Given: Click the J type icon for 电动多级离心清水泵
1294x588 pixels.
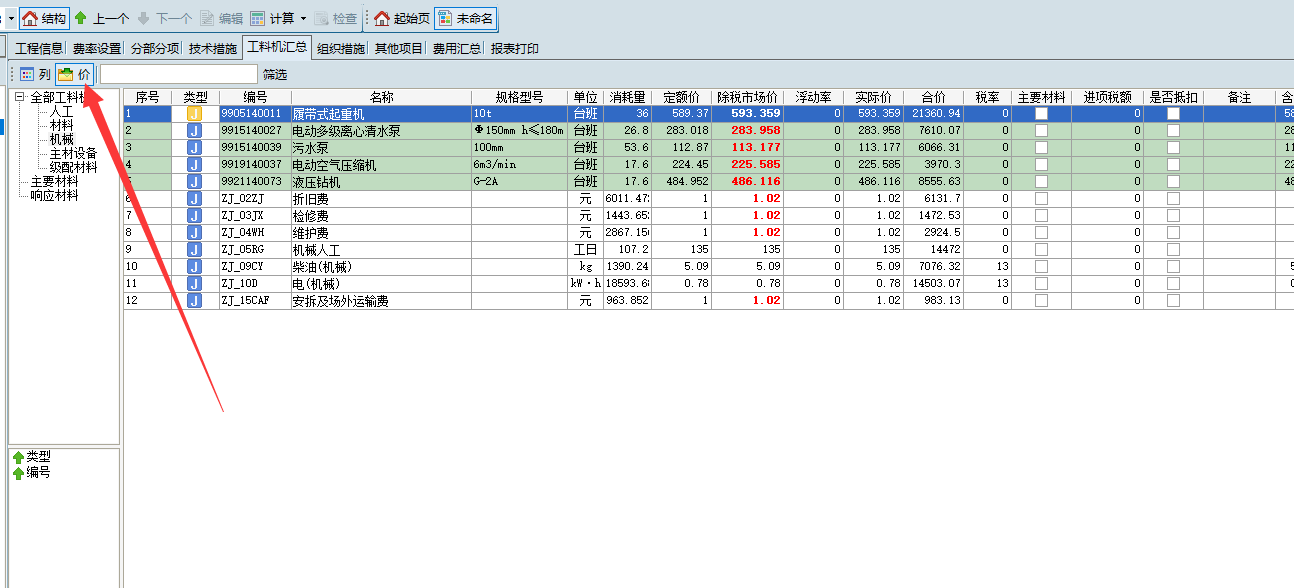Looking at the screenshot, I should pyautogui.click(x=195, y=131).
